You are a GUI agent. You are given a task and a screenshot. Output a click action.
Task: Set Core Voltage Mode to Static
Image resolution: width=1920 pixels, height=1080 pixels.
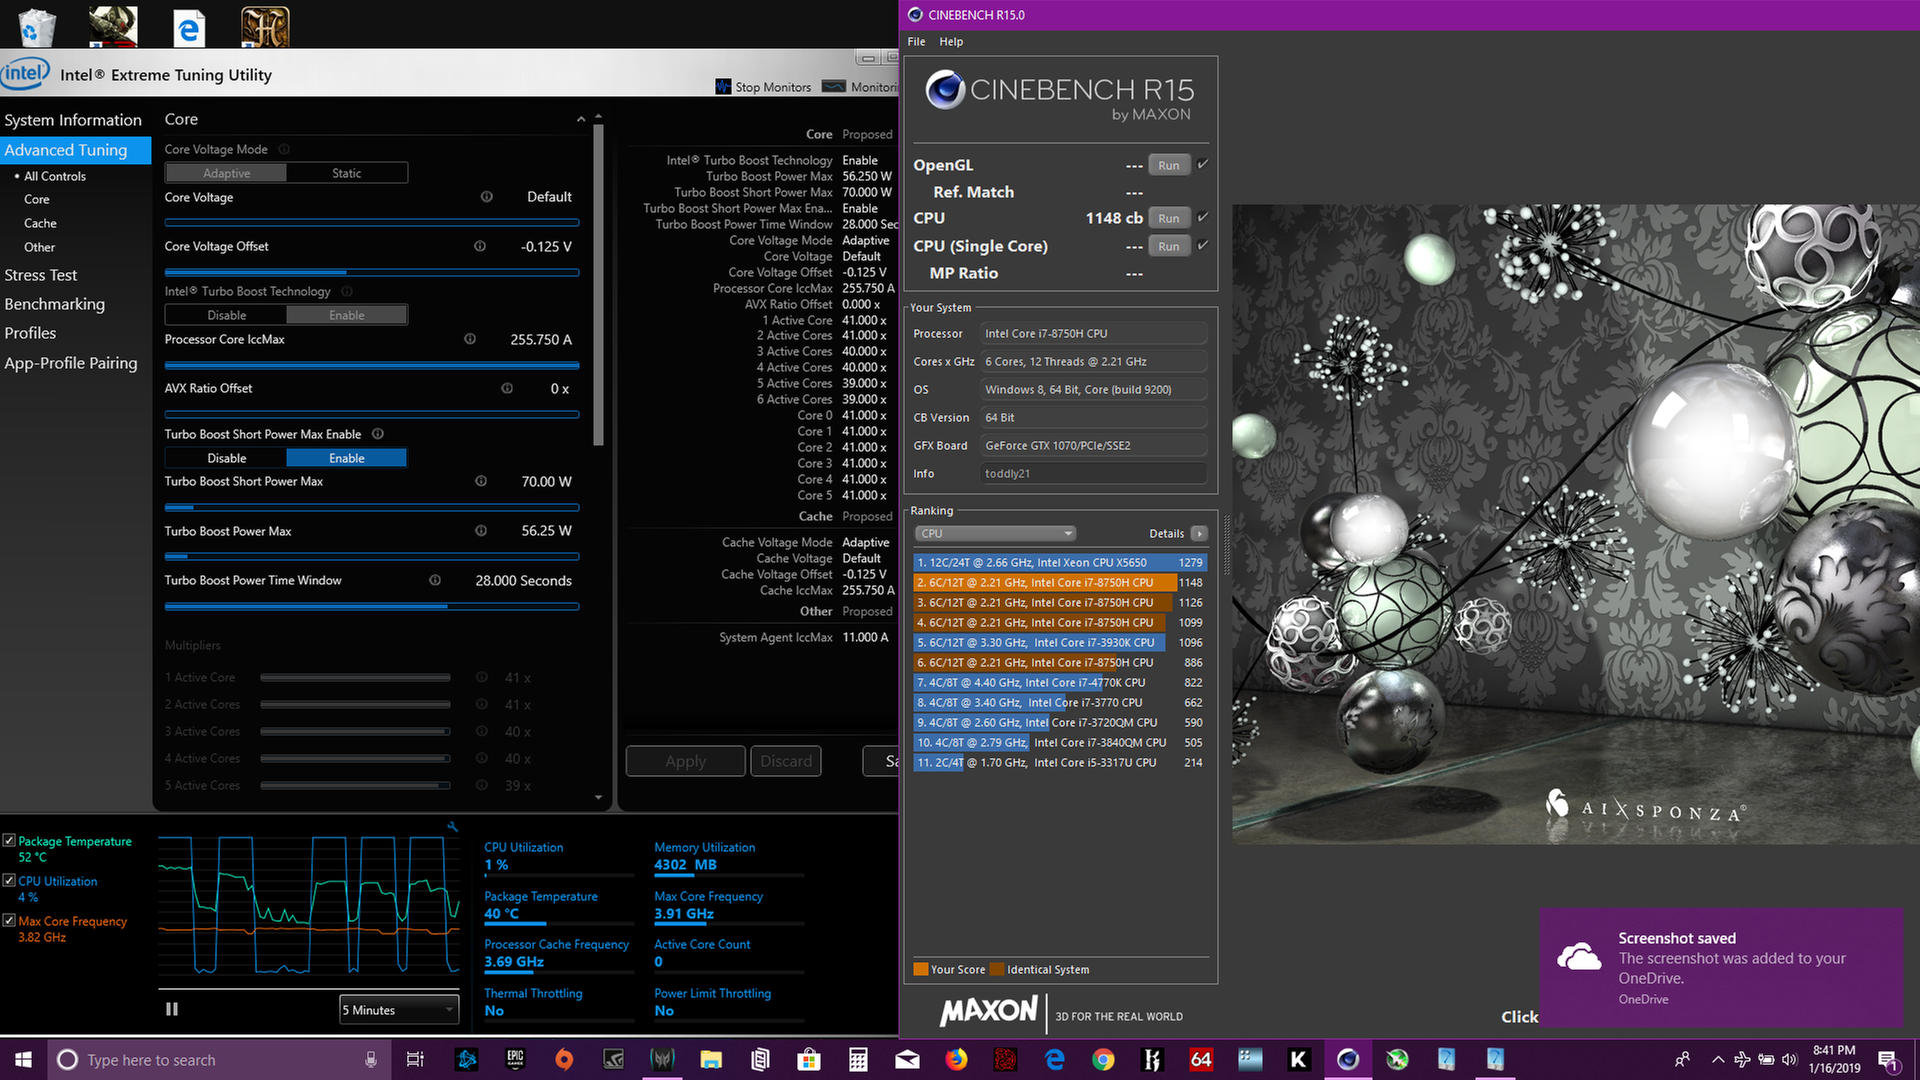(347, 173)
